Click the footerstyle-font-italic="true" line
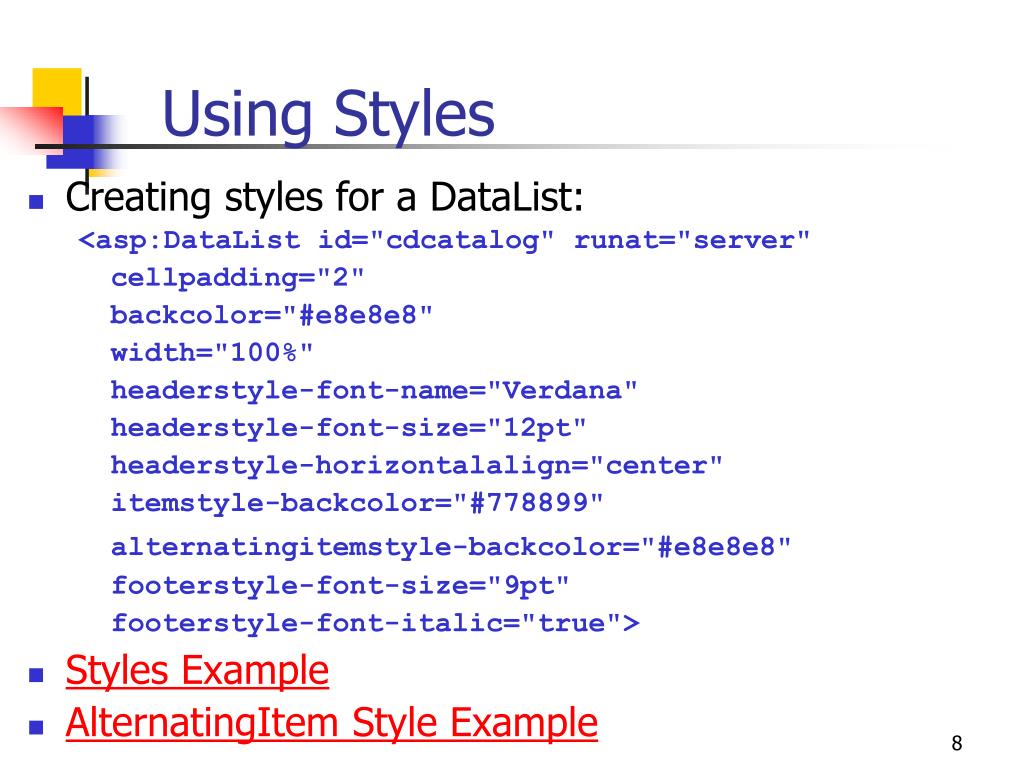The height and width of the screenshot is (768, 1024). pos(375,623)
